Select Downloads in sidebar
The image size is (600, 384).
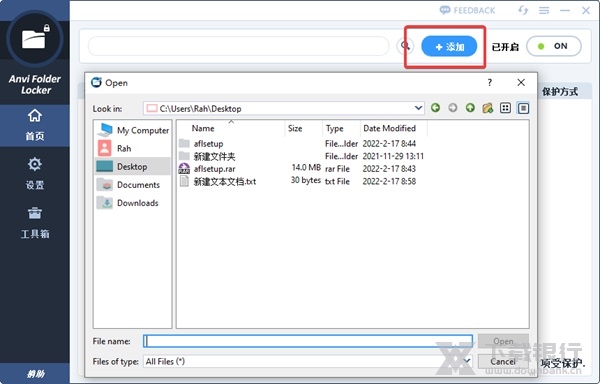click(x=132, y=203)
